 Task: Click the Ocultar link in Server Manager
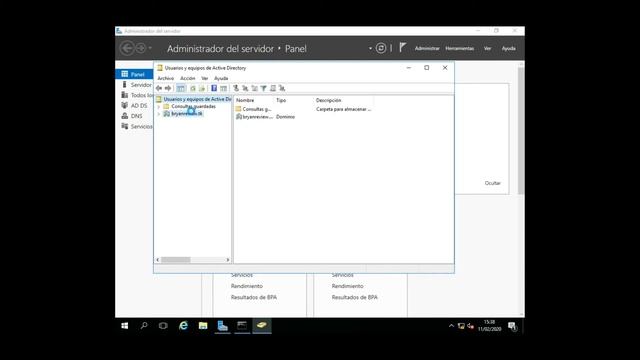(x=493, y=183)
